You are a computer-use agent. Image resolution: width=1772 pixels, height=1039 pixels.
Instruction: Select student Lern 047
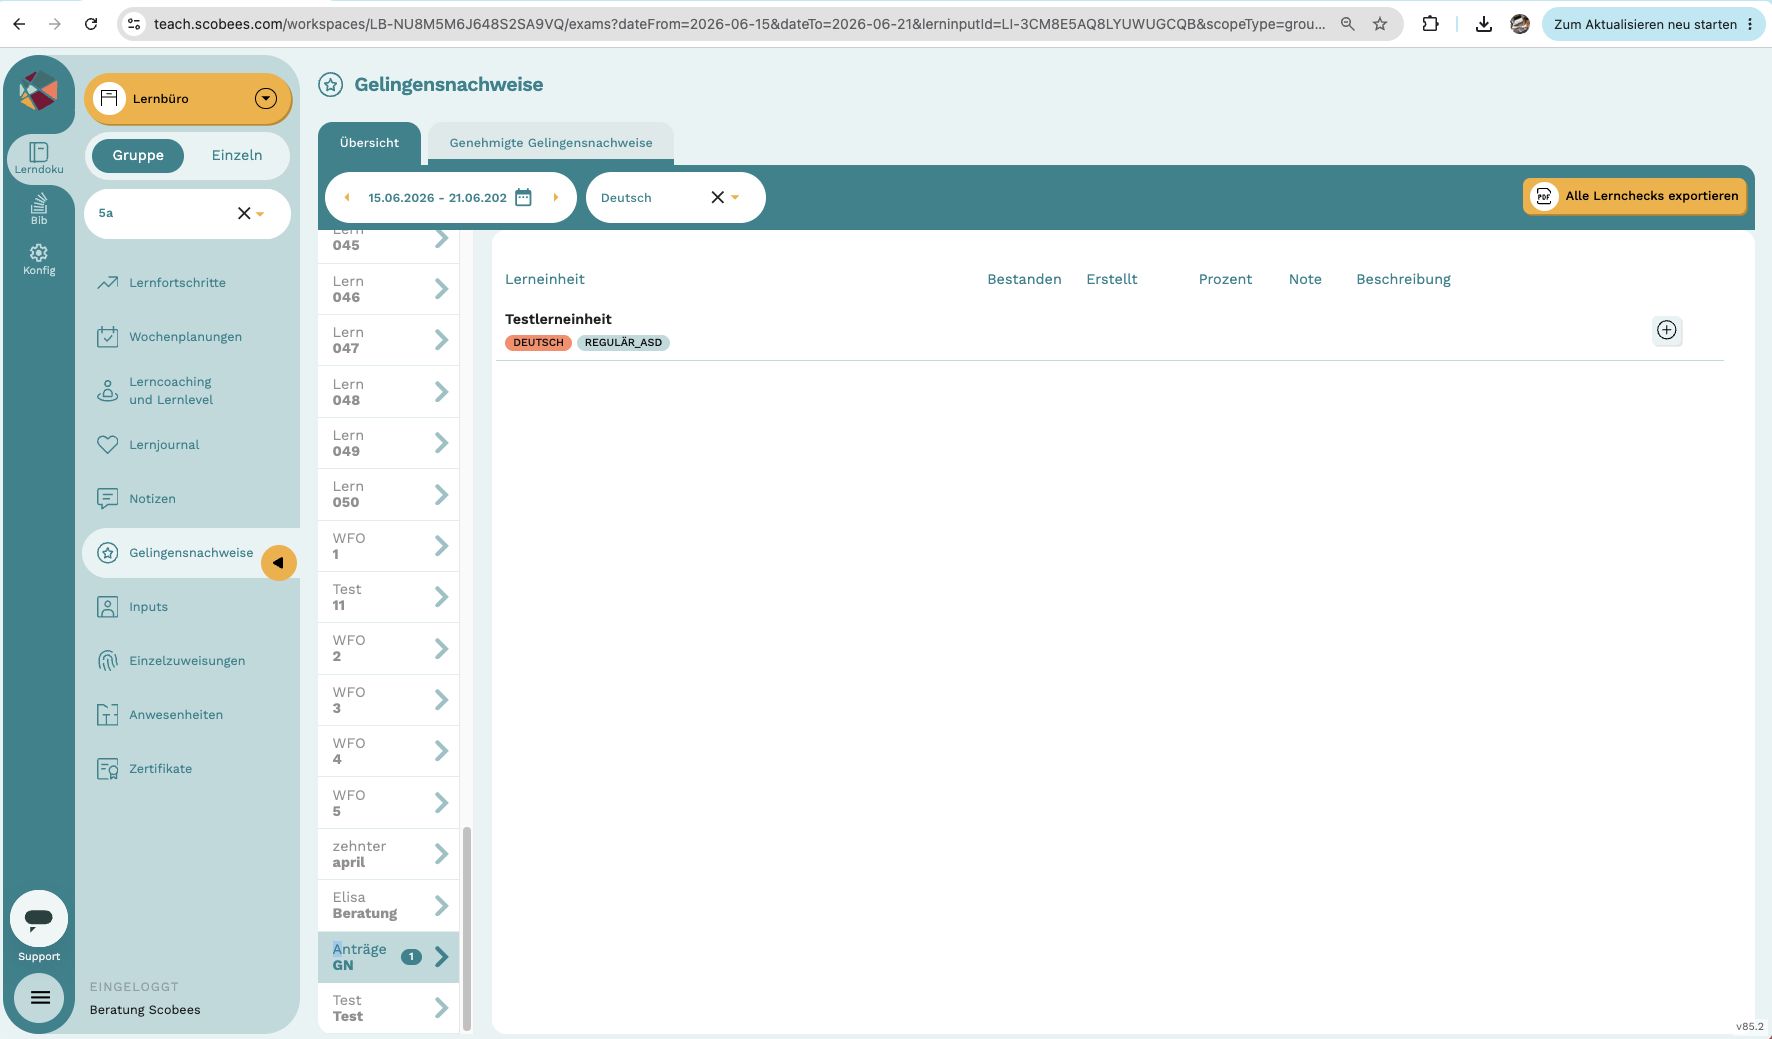coord(388,340)
